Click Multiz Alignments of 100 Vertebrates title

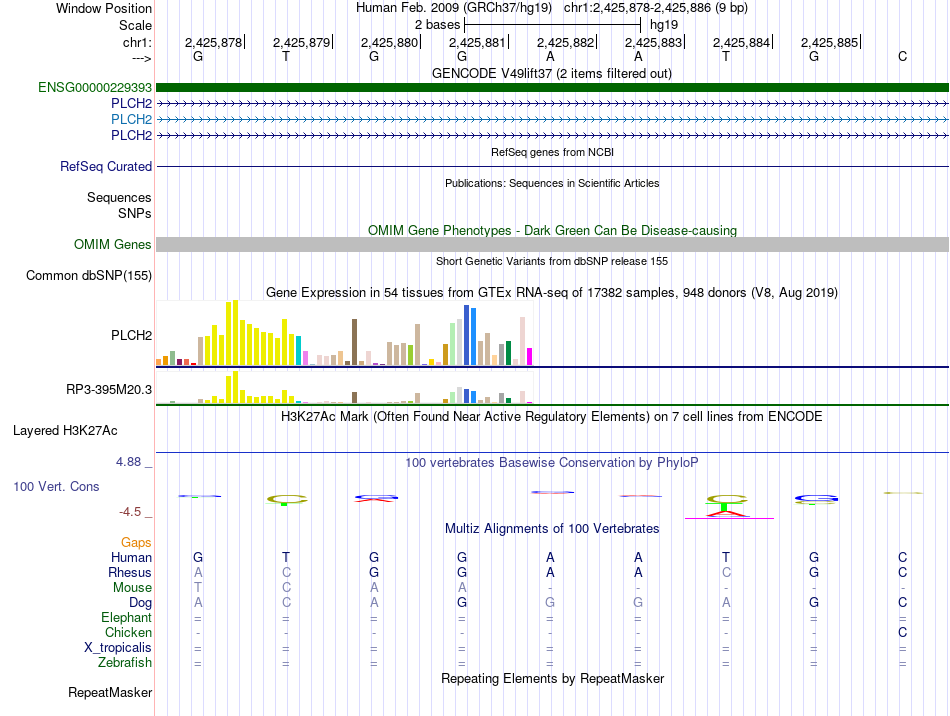tap(552, 529)
